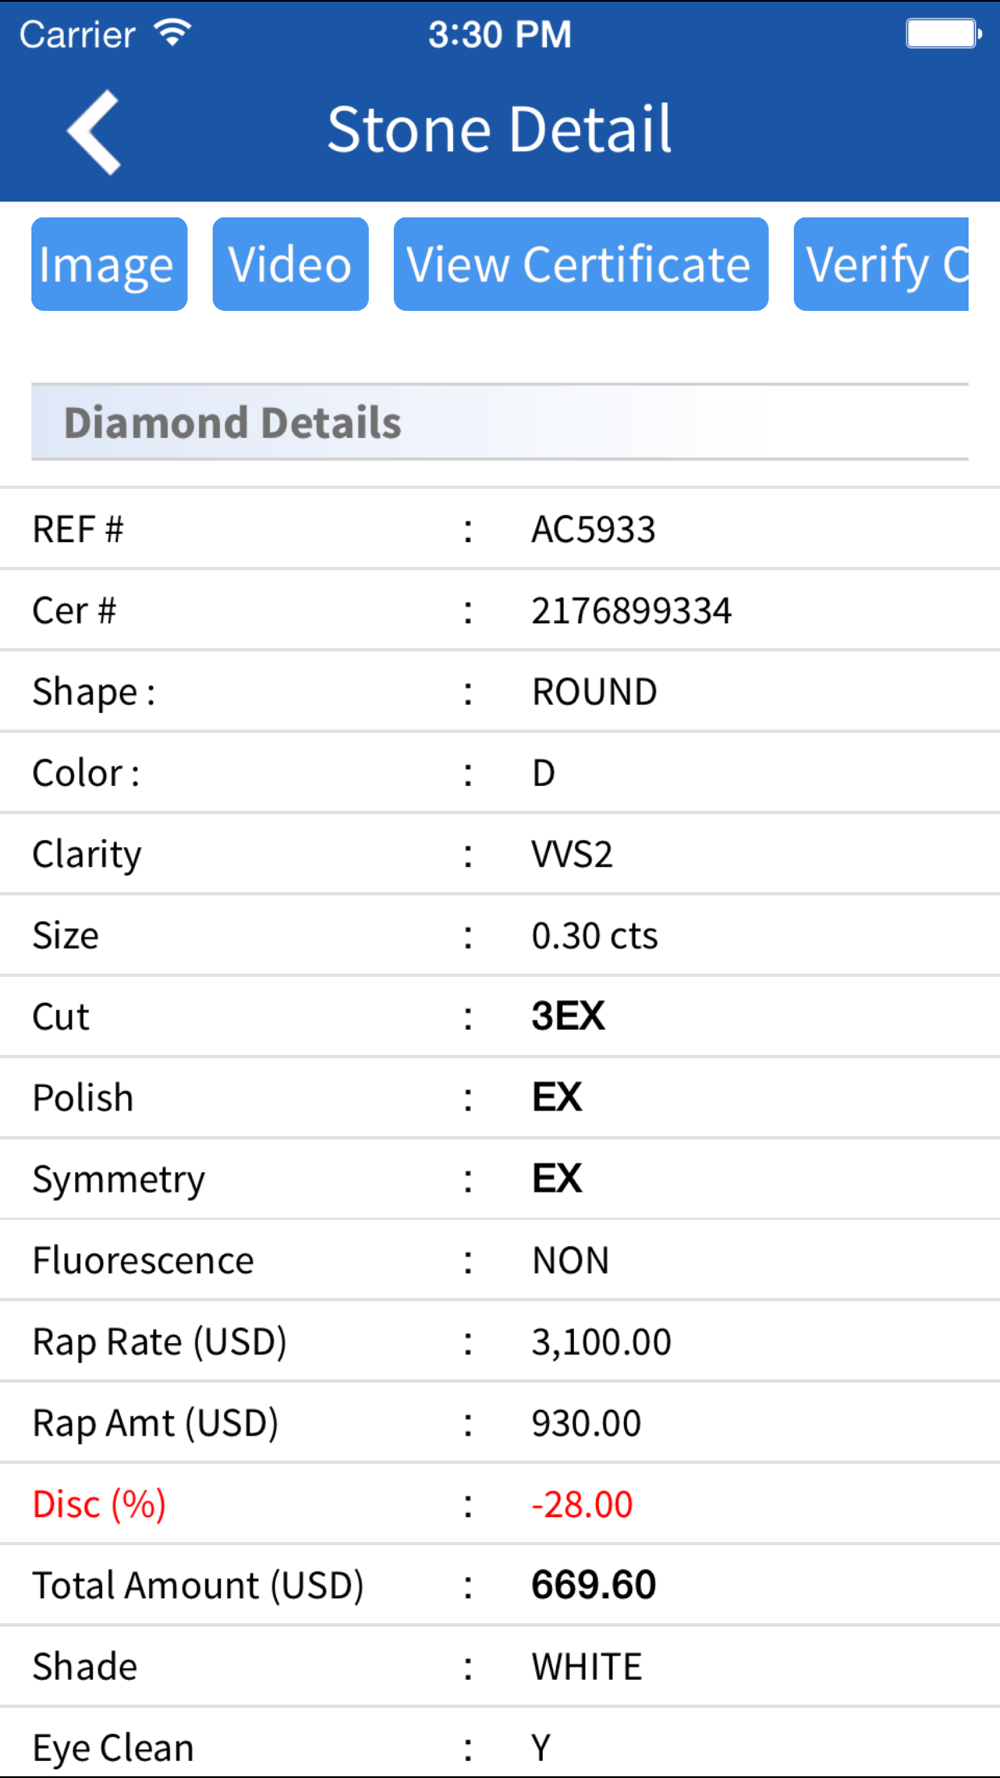1000x1778 pixels.
Task: Tap the Rap Rate value 3,100.00
Action: pyautogui.click(x=601, y=1342)
